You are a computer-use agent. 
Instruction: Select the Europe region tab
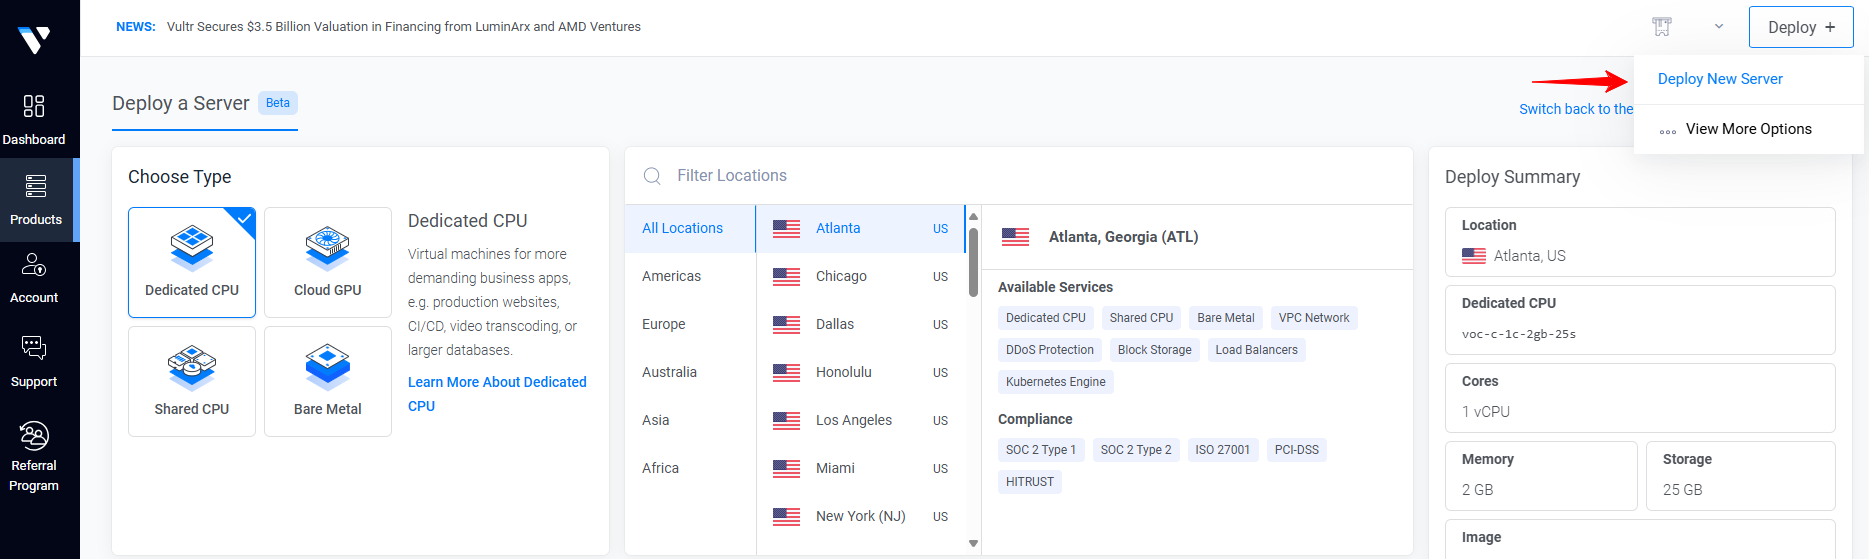690,324
